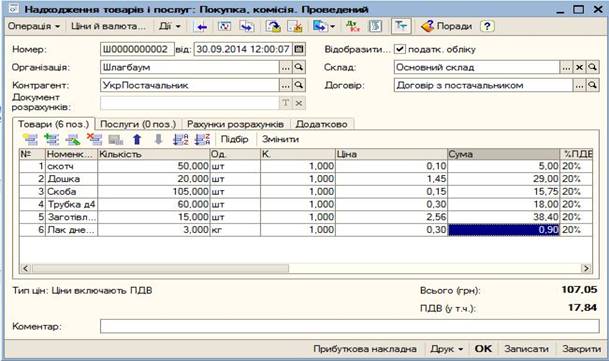Sort table ascending A-Z
The width and height of the screenshot is (609, 361).
point(180,139)
